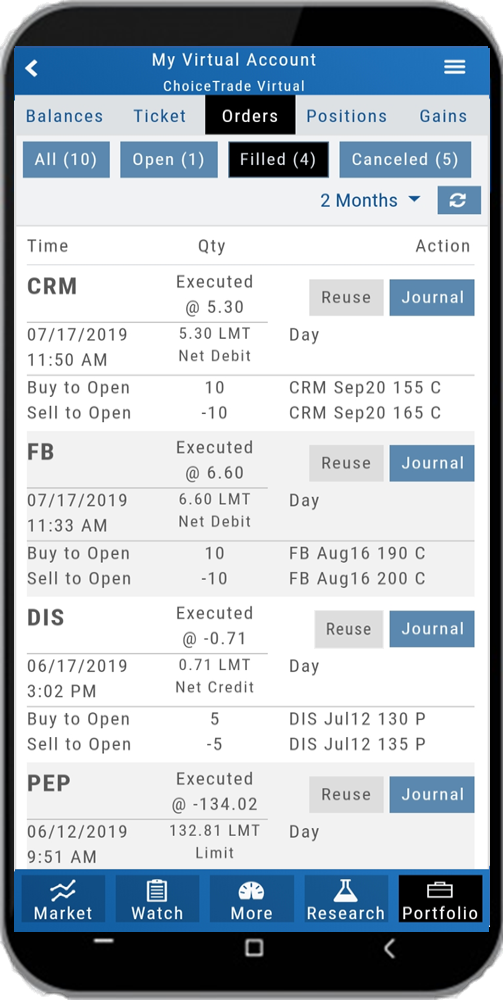503x1000 pixels.
Task: Show All (10) orders
Action: (x=66, y=159)
